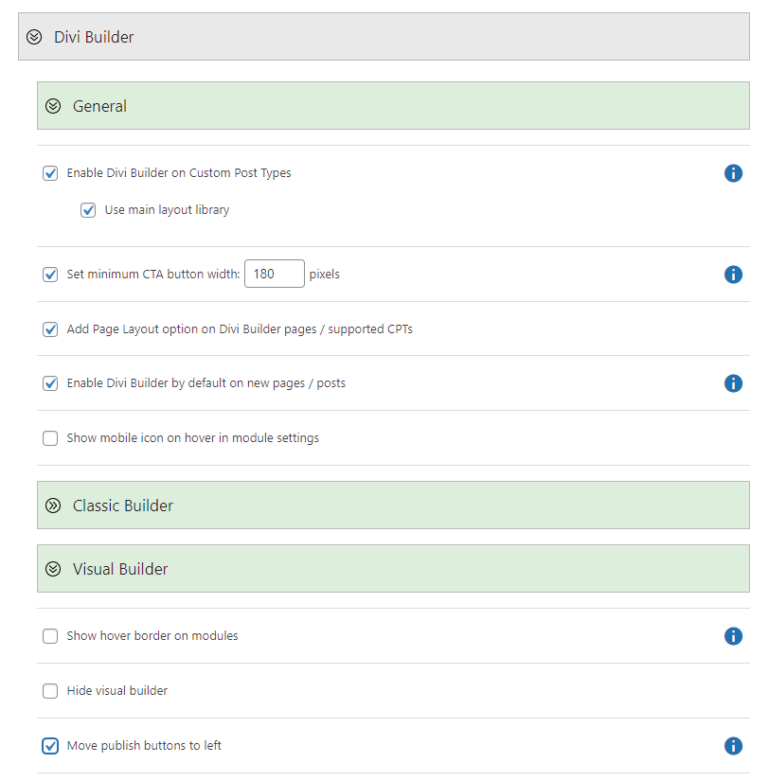Collapse the General section header bar
The image size is (768, 781).
[393, 106]
